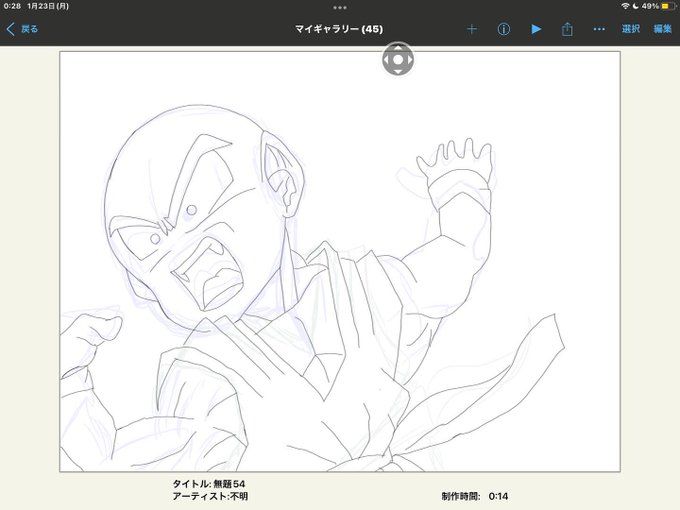The image size is (680, 510).
Task: Open the share icon
Action: [x=567, y=29]
